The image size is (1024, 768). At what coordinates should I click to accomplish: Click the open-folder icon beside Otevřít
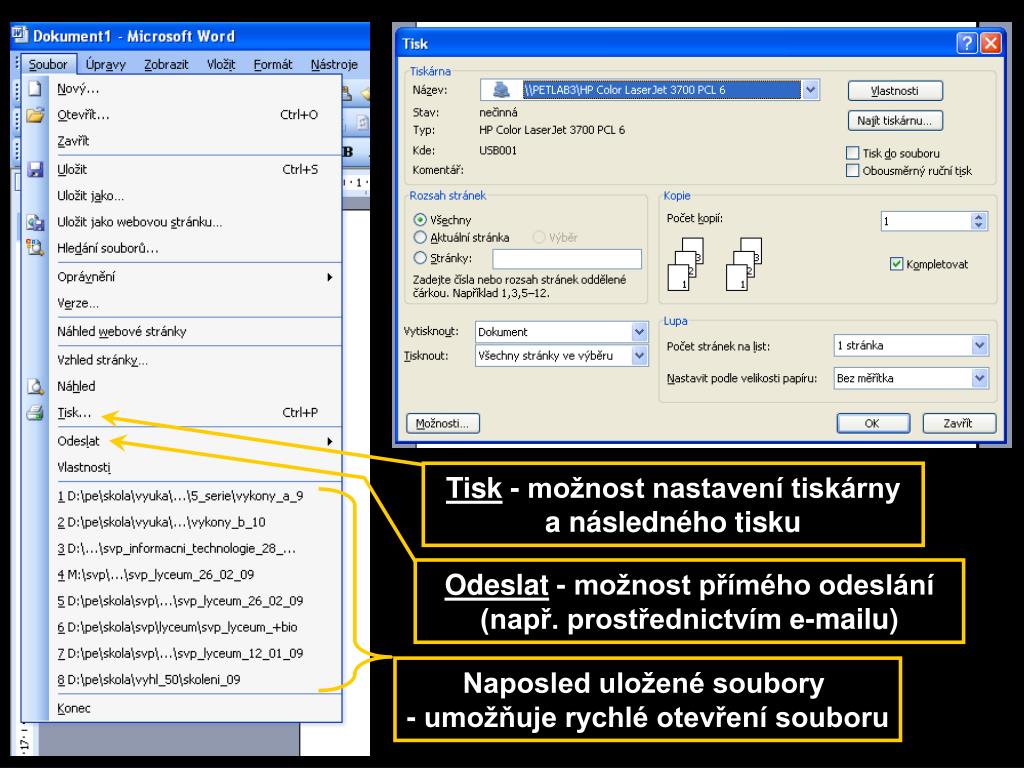point(35,115)
